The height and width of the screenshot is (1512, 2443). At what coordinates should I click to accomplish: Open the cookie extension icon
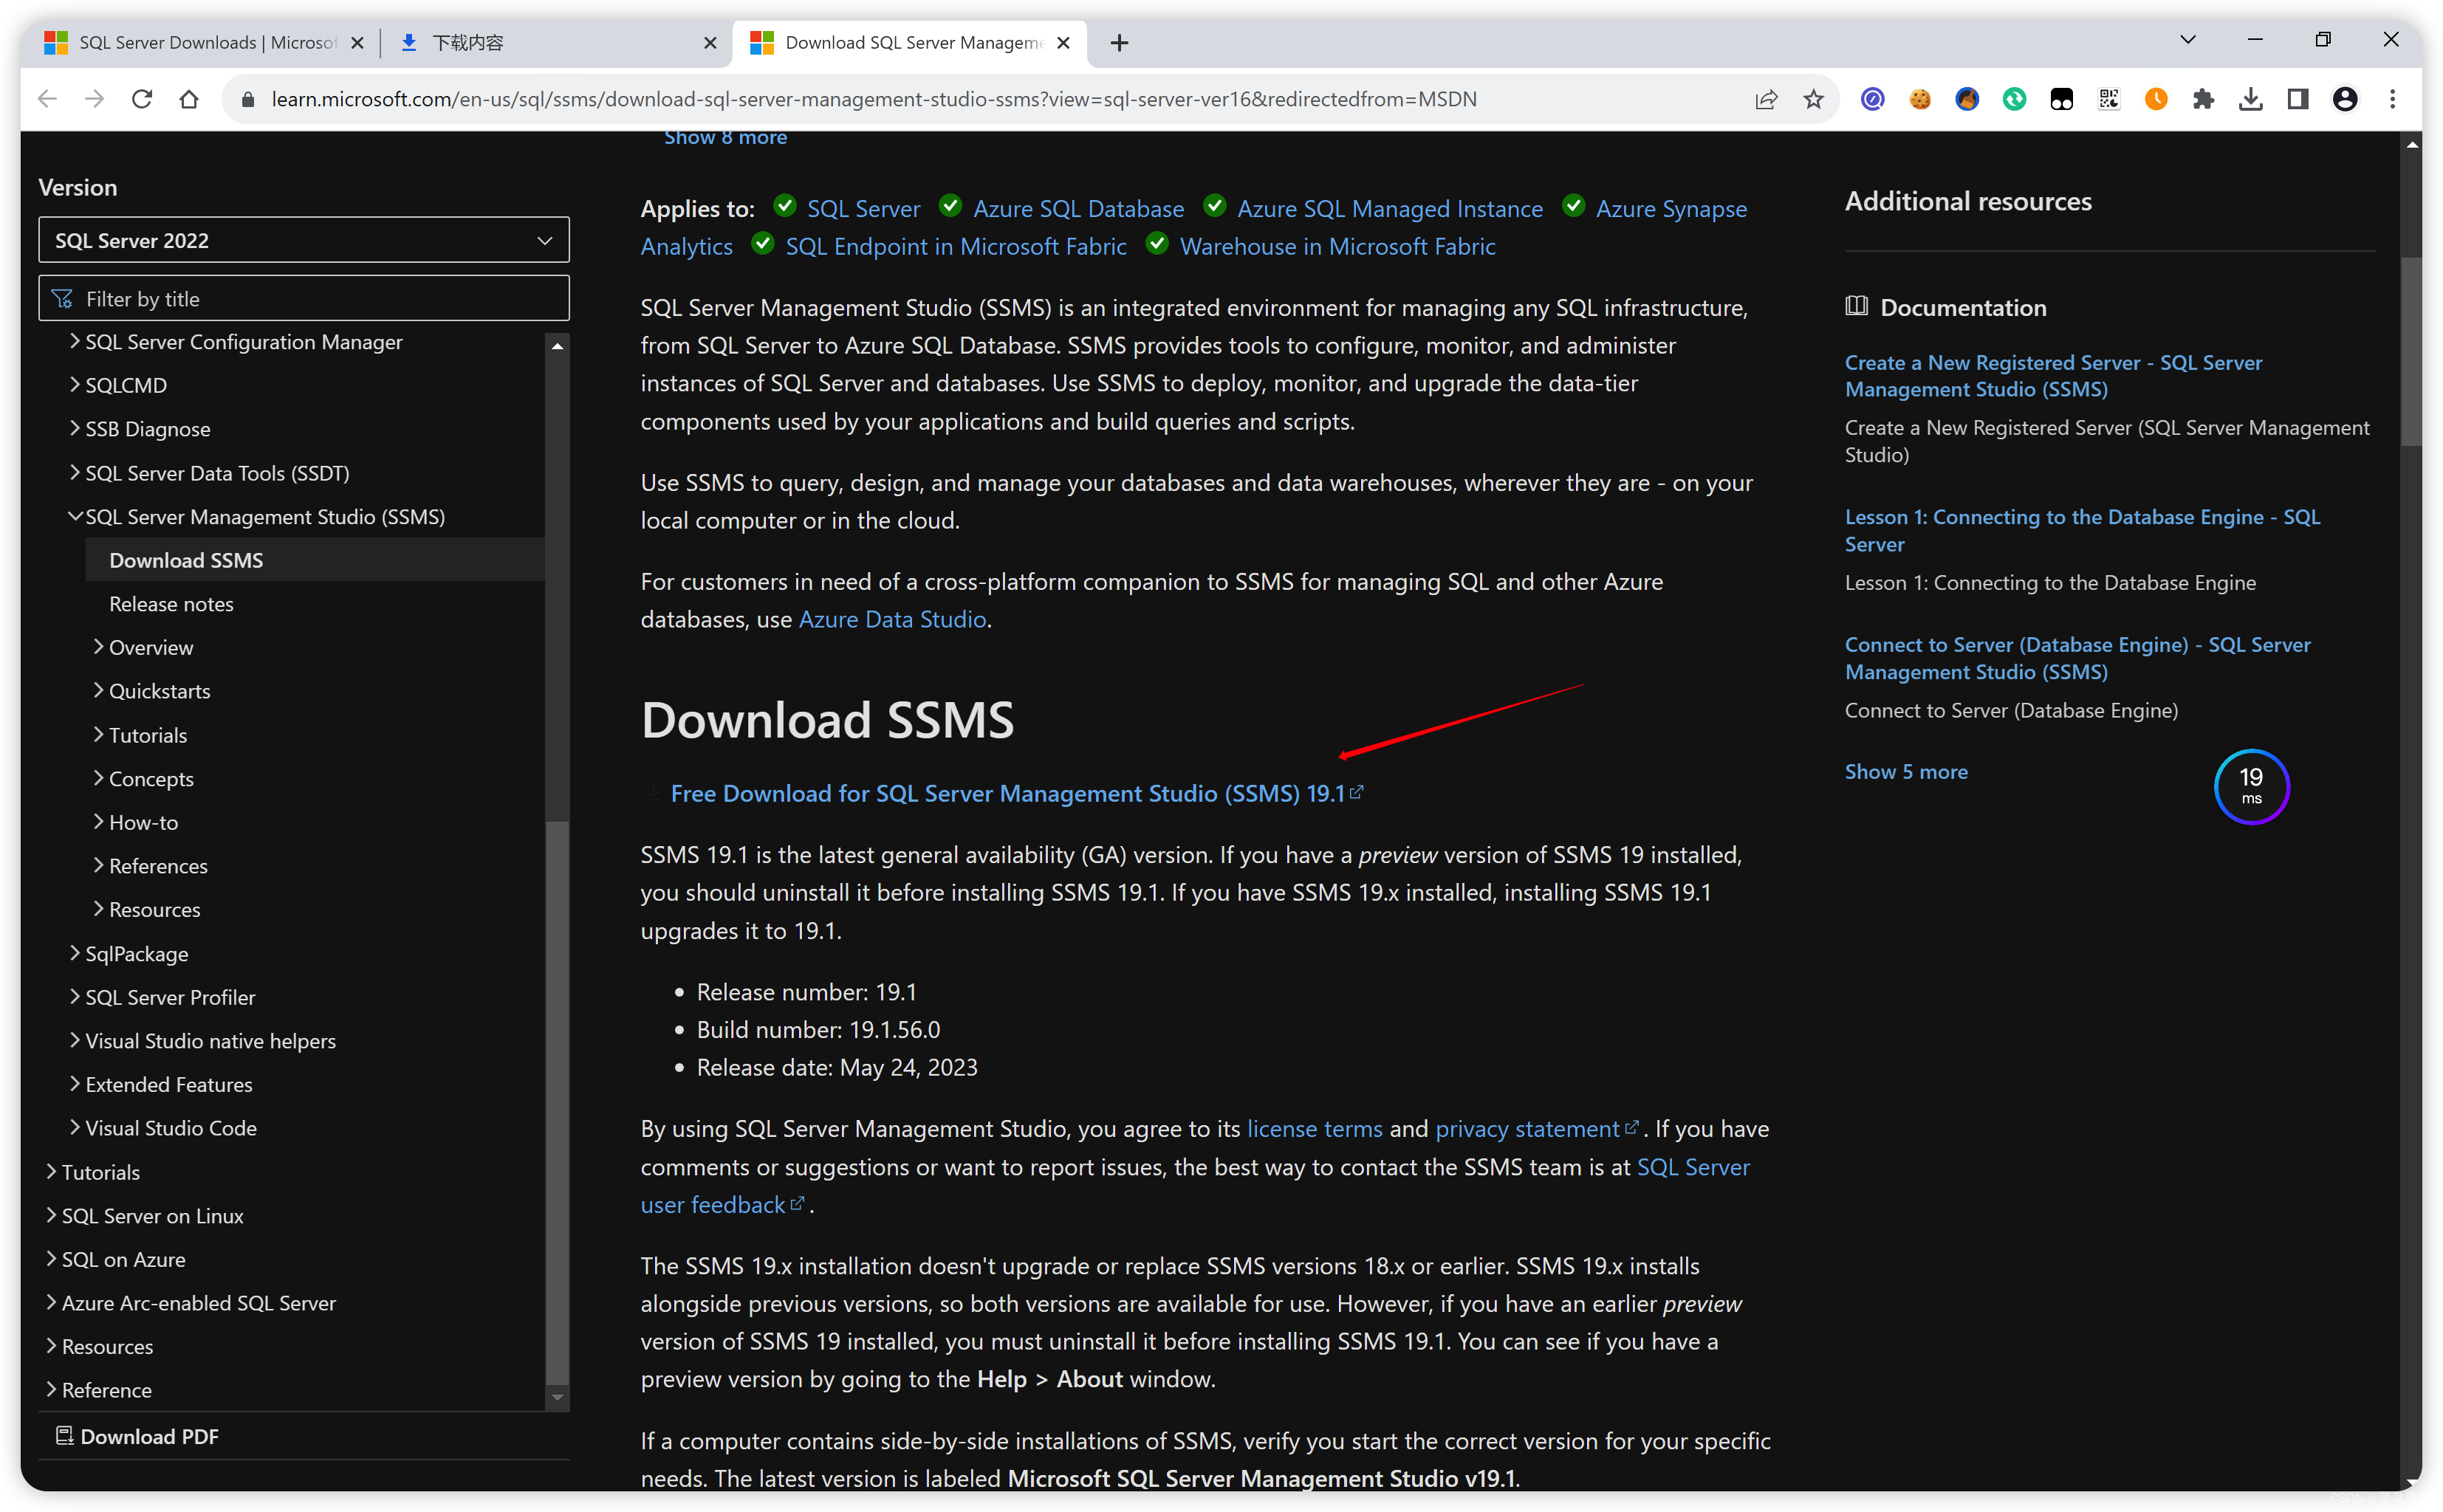point(1919,99)
